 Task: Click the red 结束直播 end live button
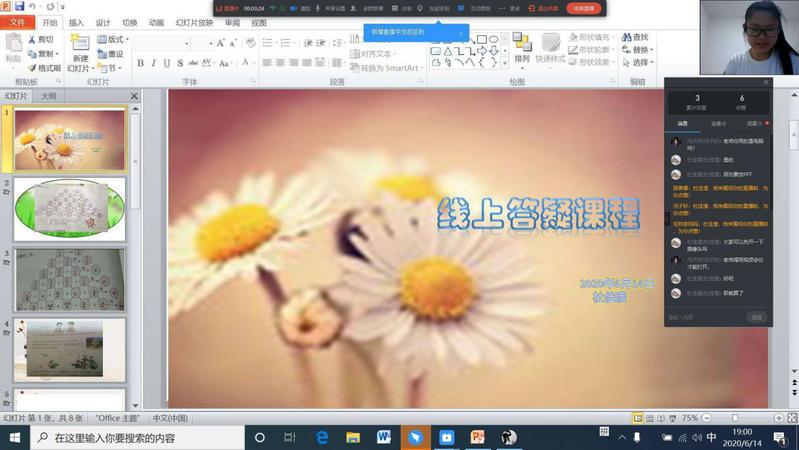(583, 8)
